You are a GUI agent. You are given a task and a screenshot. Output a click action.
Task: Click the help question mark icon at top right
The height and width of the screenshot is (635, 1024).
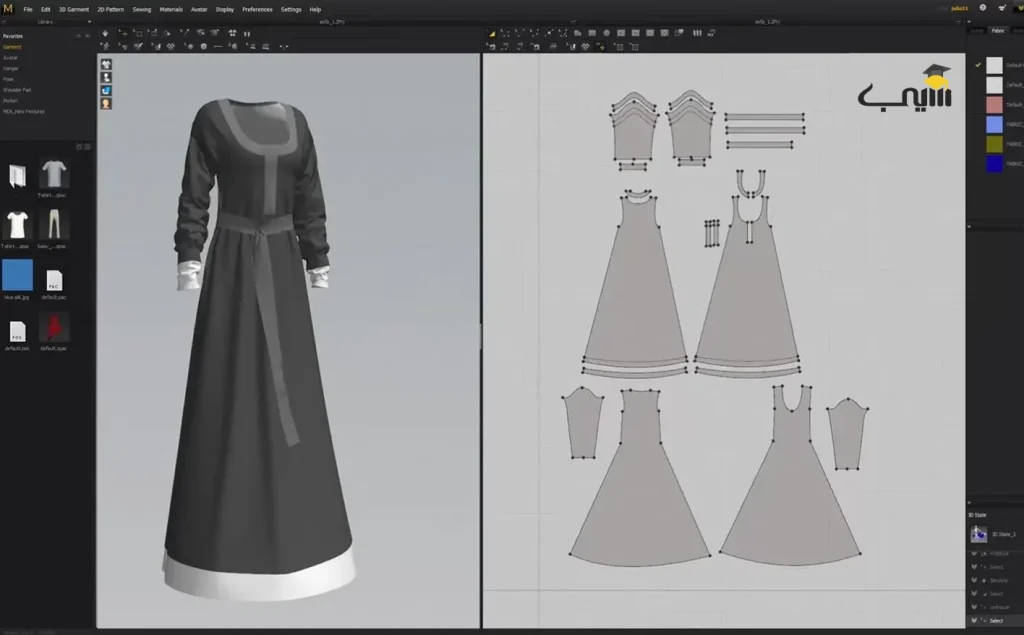[x=983, y=8]
